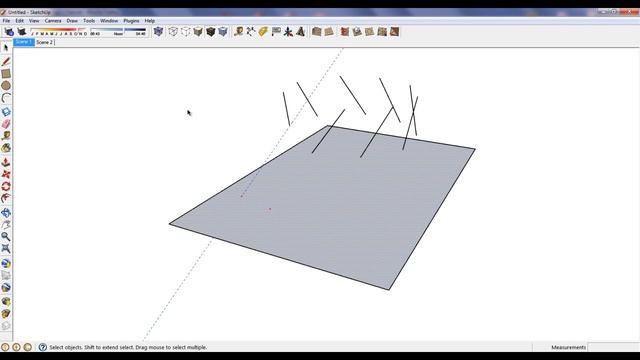
Task: Select the Pan hand tool
Action: click(x=6, y=224)
